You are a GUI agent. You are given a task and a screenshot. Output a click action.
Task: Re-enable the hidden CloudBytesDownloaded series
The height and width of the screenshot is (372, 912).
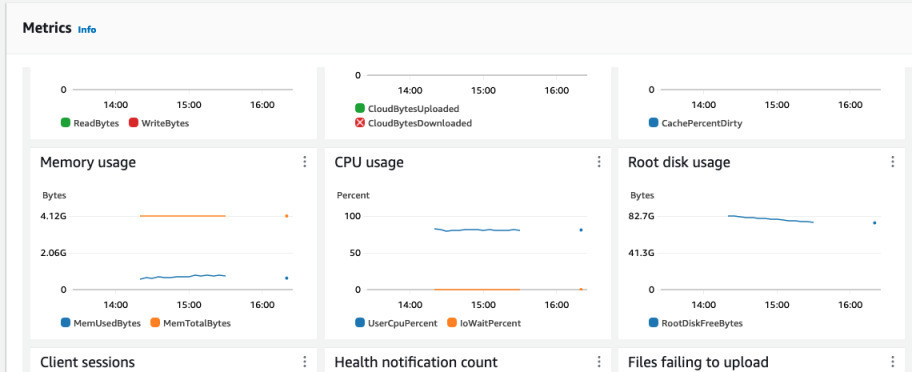[x=360, y=123]
